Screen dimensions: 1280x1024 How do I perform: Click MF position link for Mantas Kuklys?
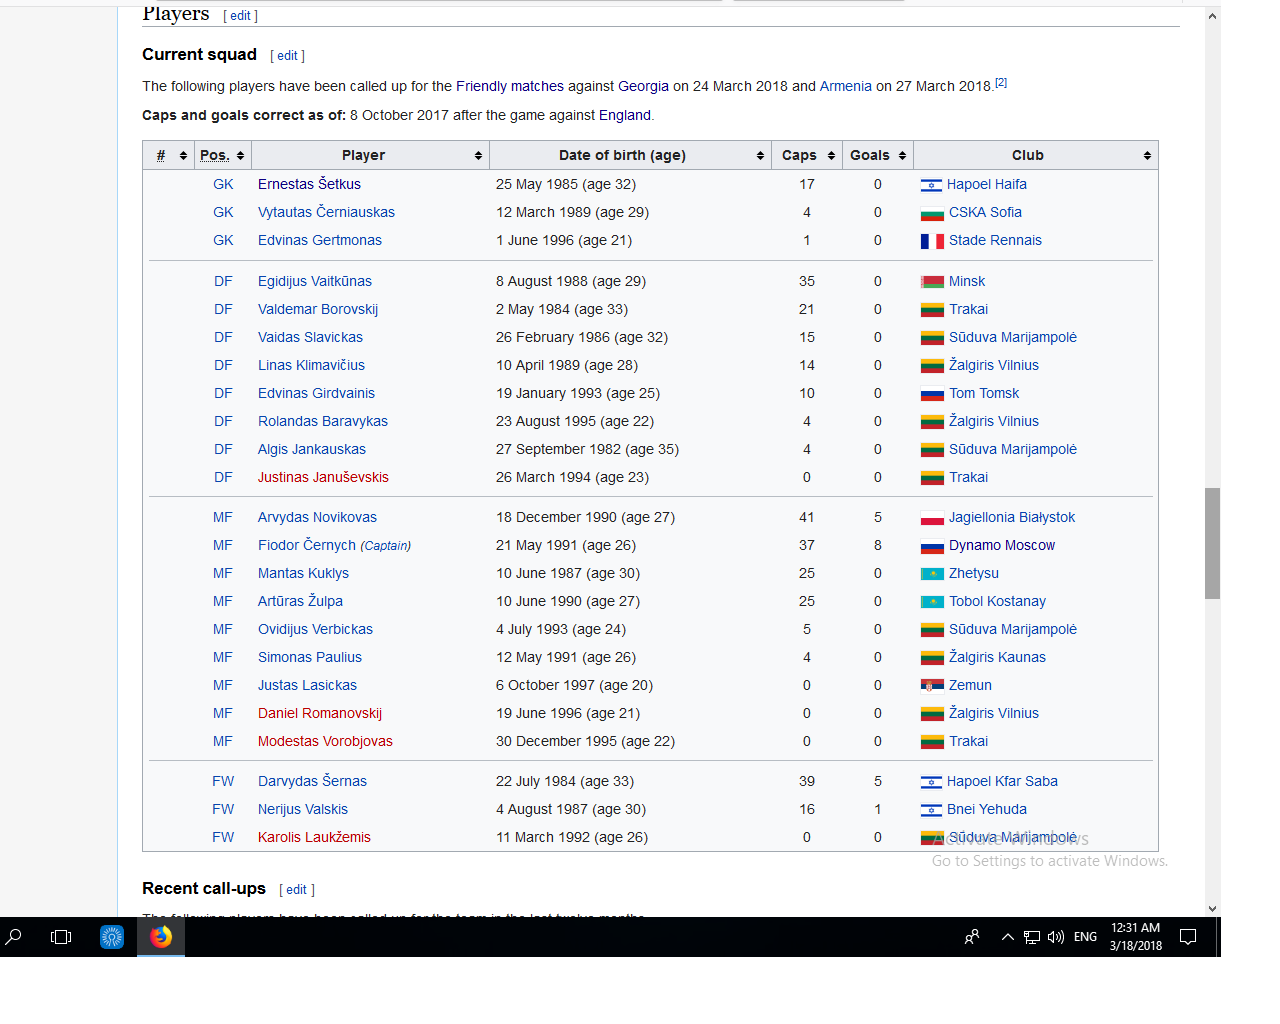tap(223, 574)
